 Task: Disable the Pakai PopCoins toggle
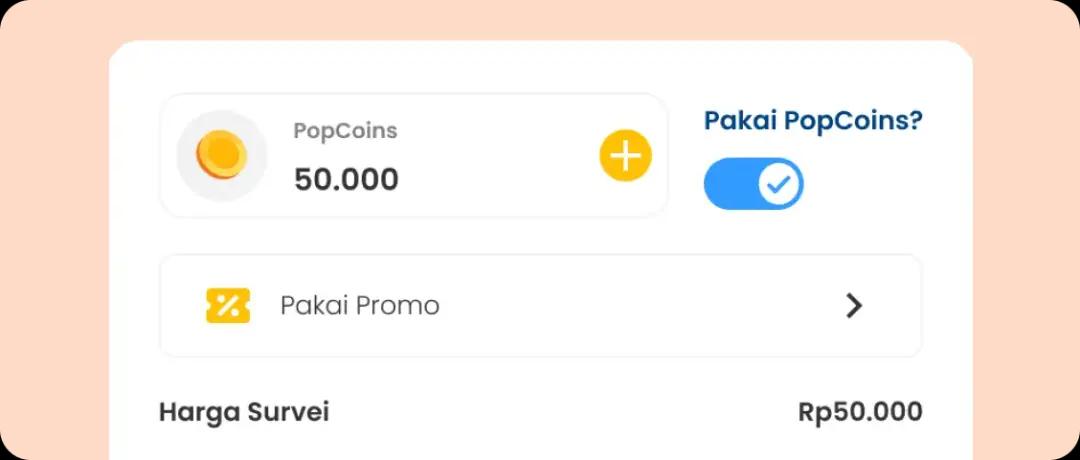[753, 184]
